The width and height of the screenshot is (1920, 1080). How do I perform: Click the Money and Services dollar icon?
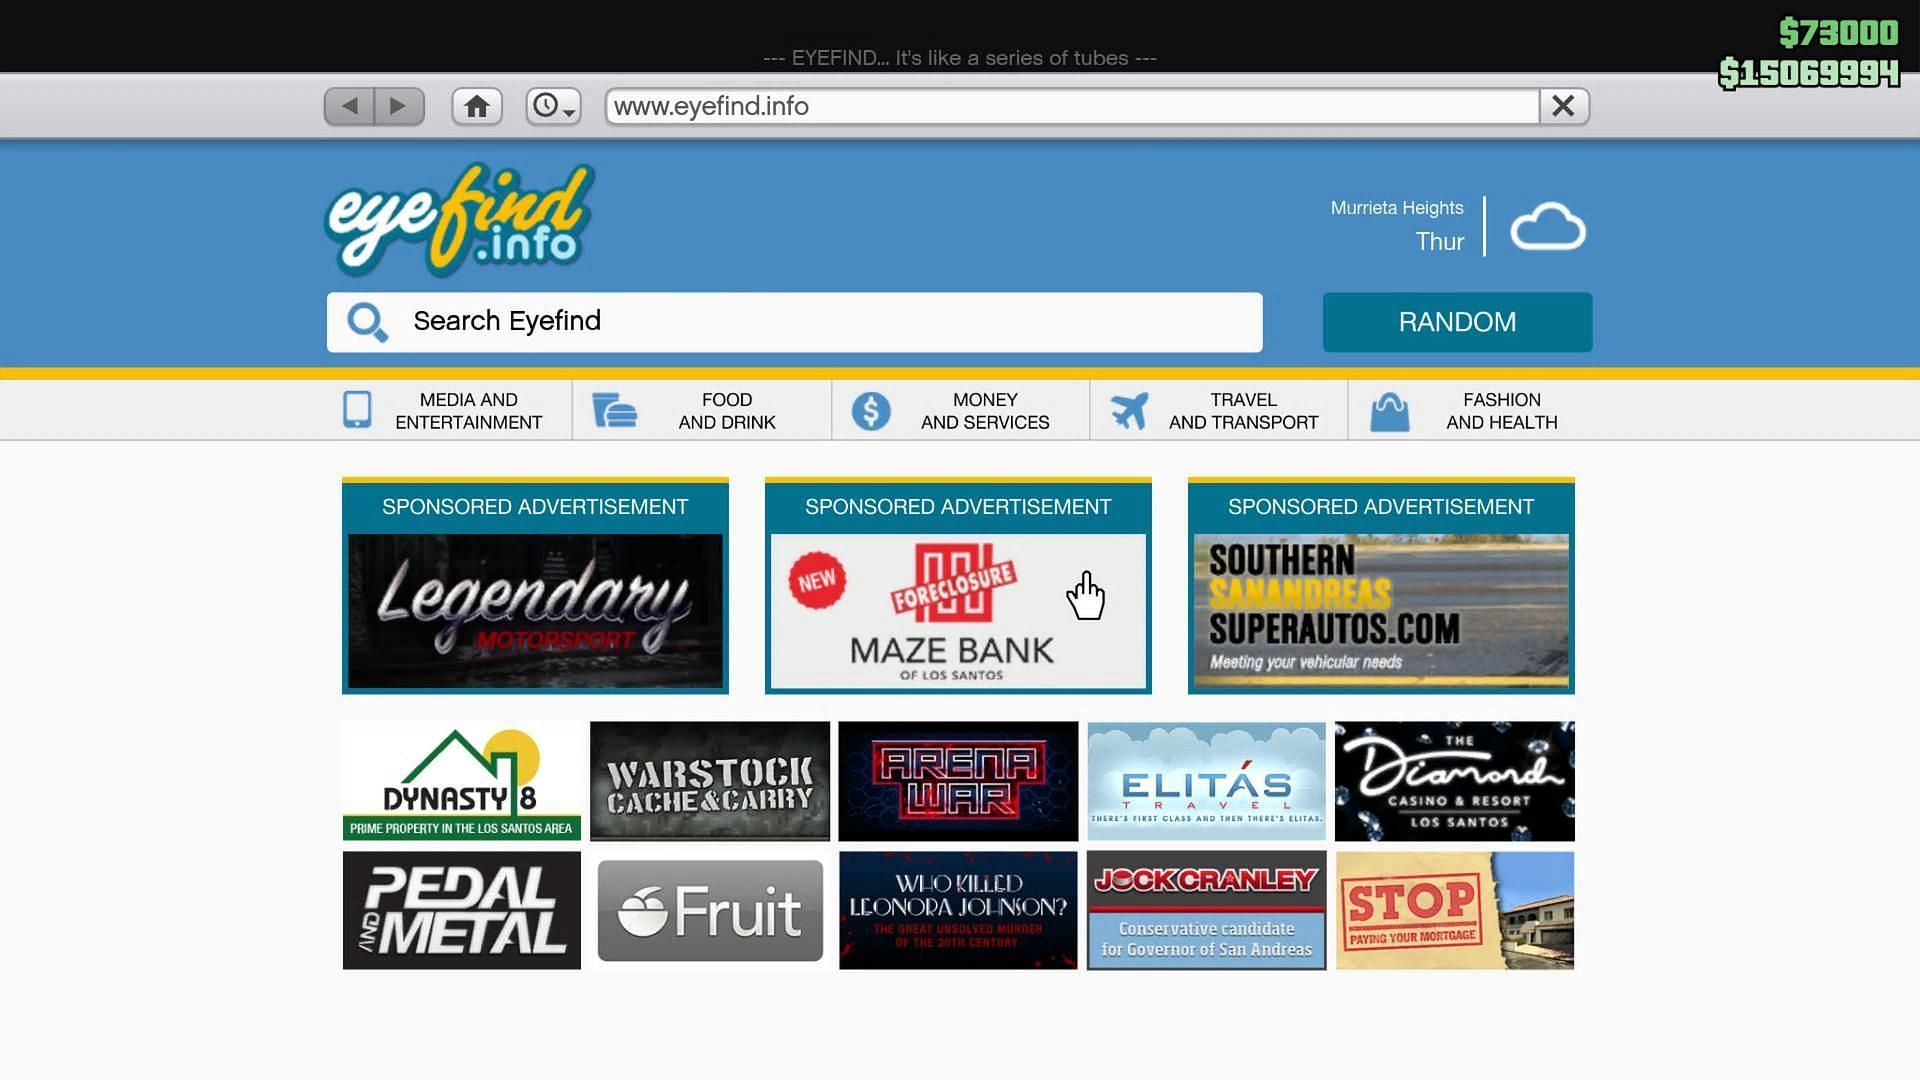(x=870, y=410)
